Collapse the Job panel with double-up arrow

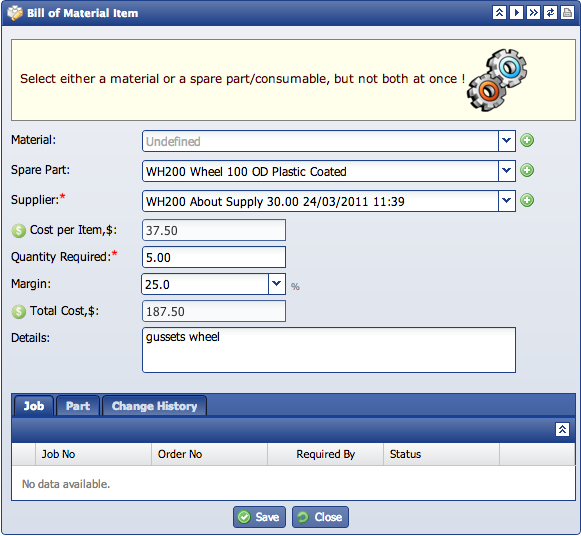pyautogui.click(x=562, y=429)
